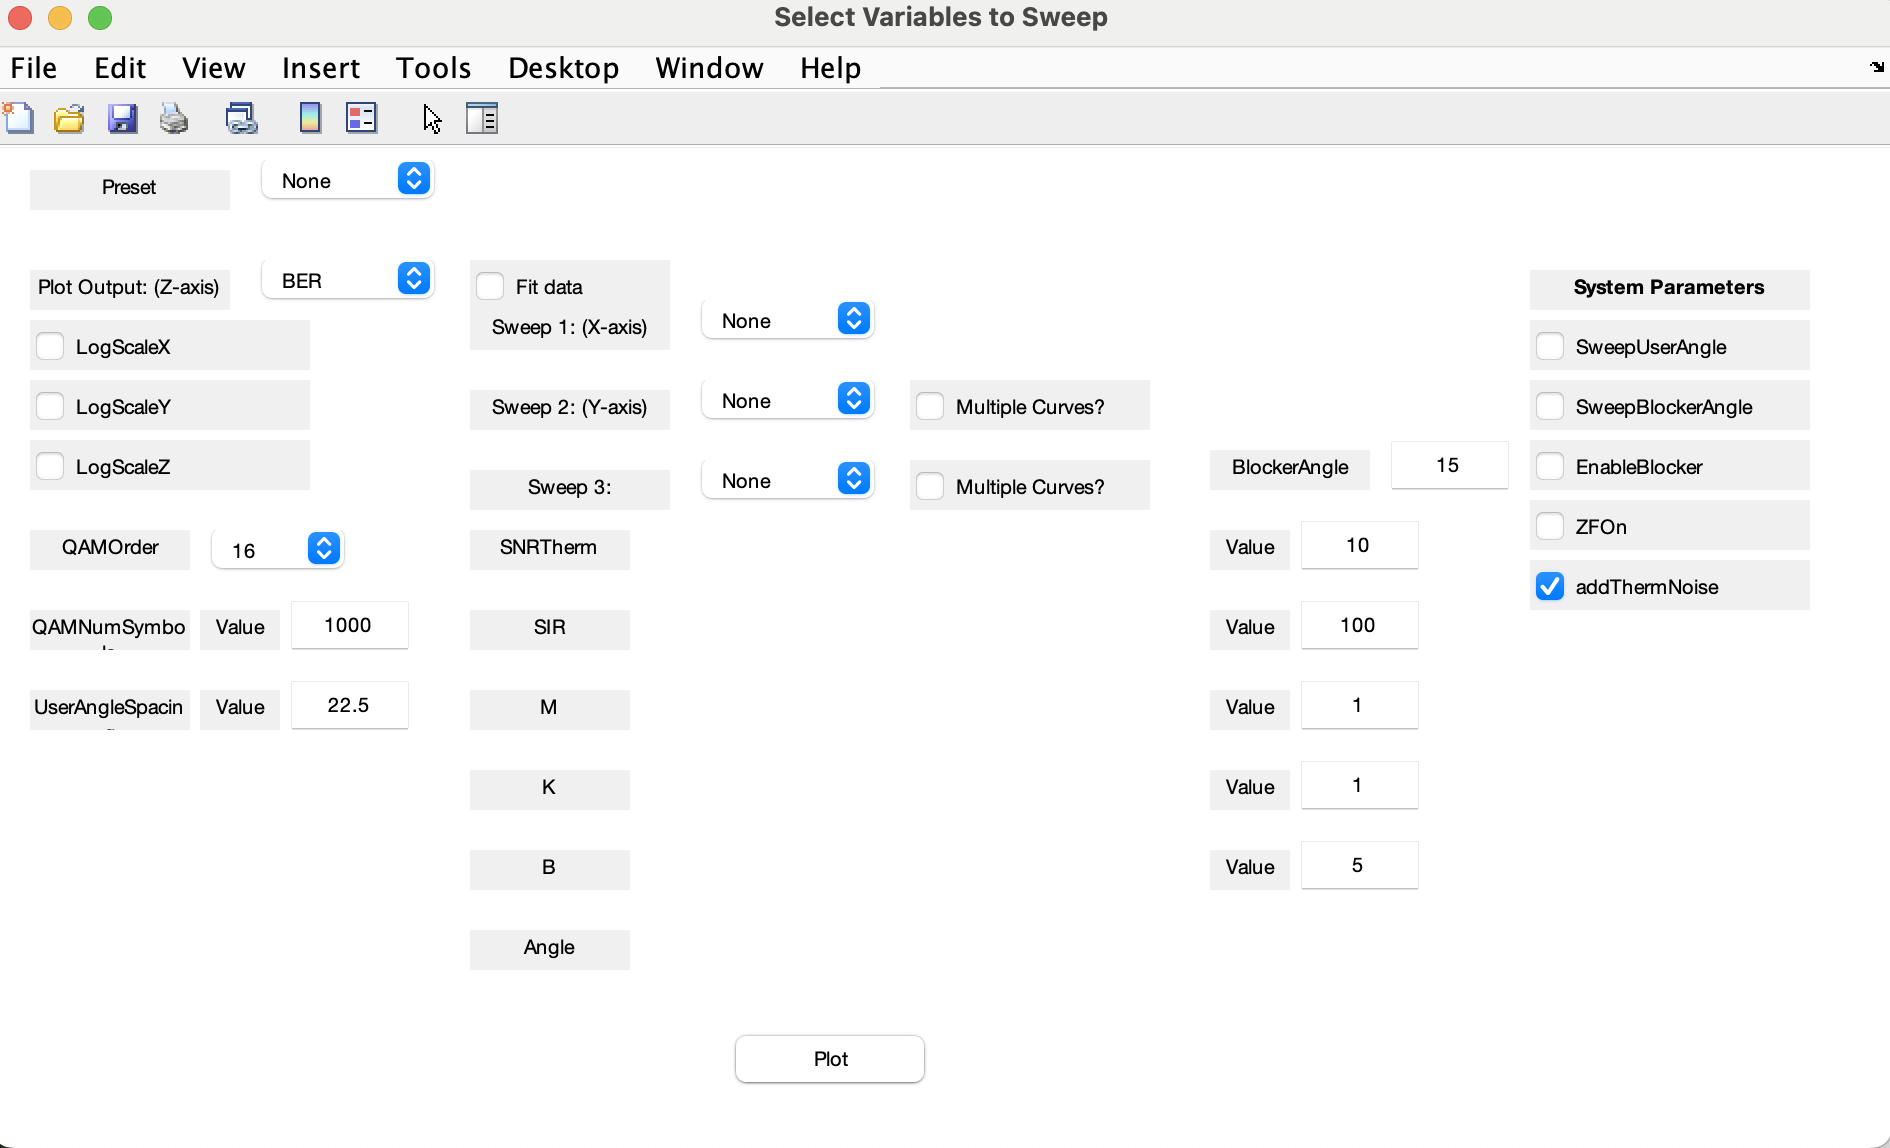Open the Property Inspector toolbar icon
Image resolution: width=1890 pixels, height=1148 pixels.
click(482, 118)
